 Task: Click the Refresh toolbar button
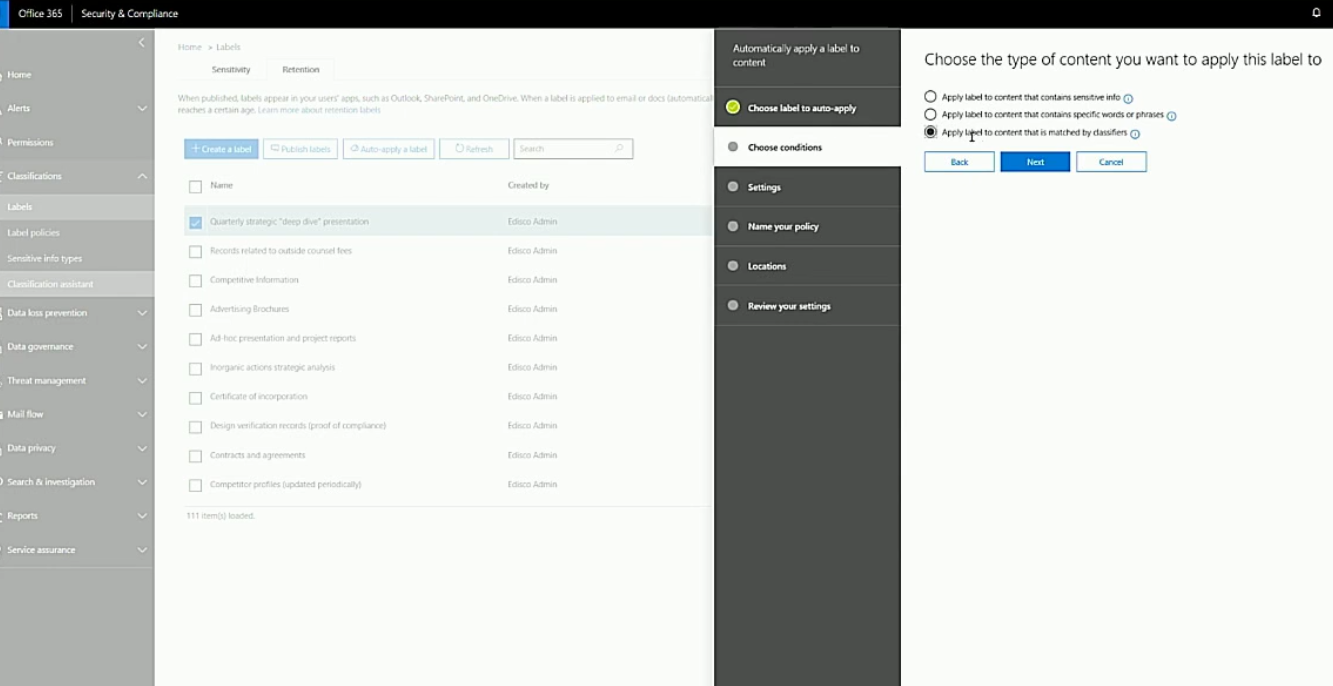[x=474, y=149]
